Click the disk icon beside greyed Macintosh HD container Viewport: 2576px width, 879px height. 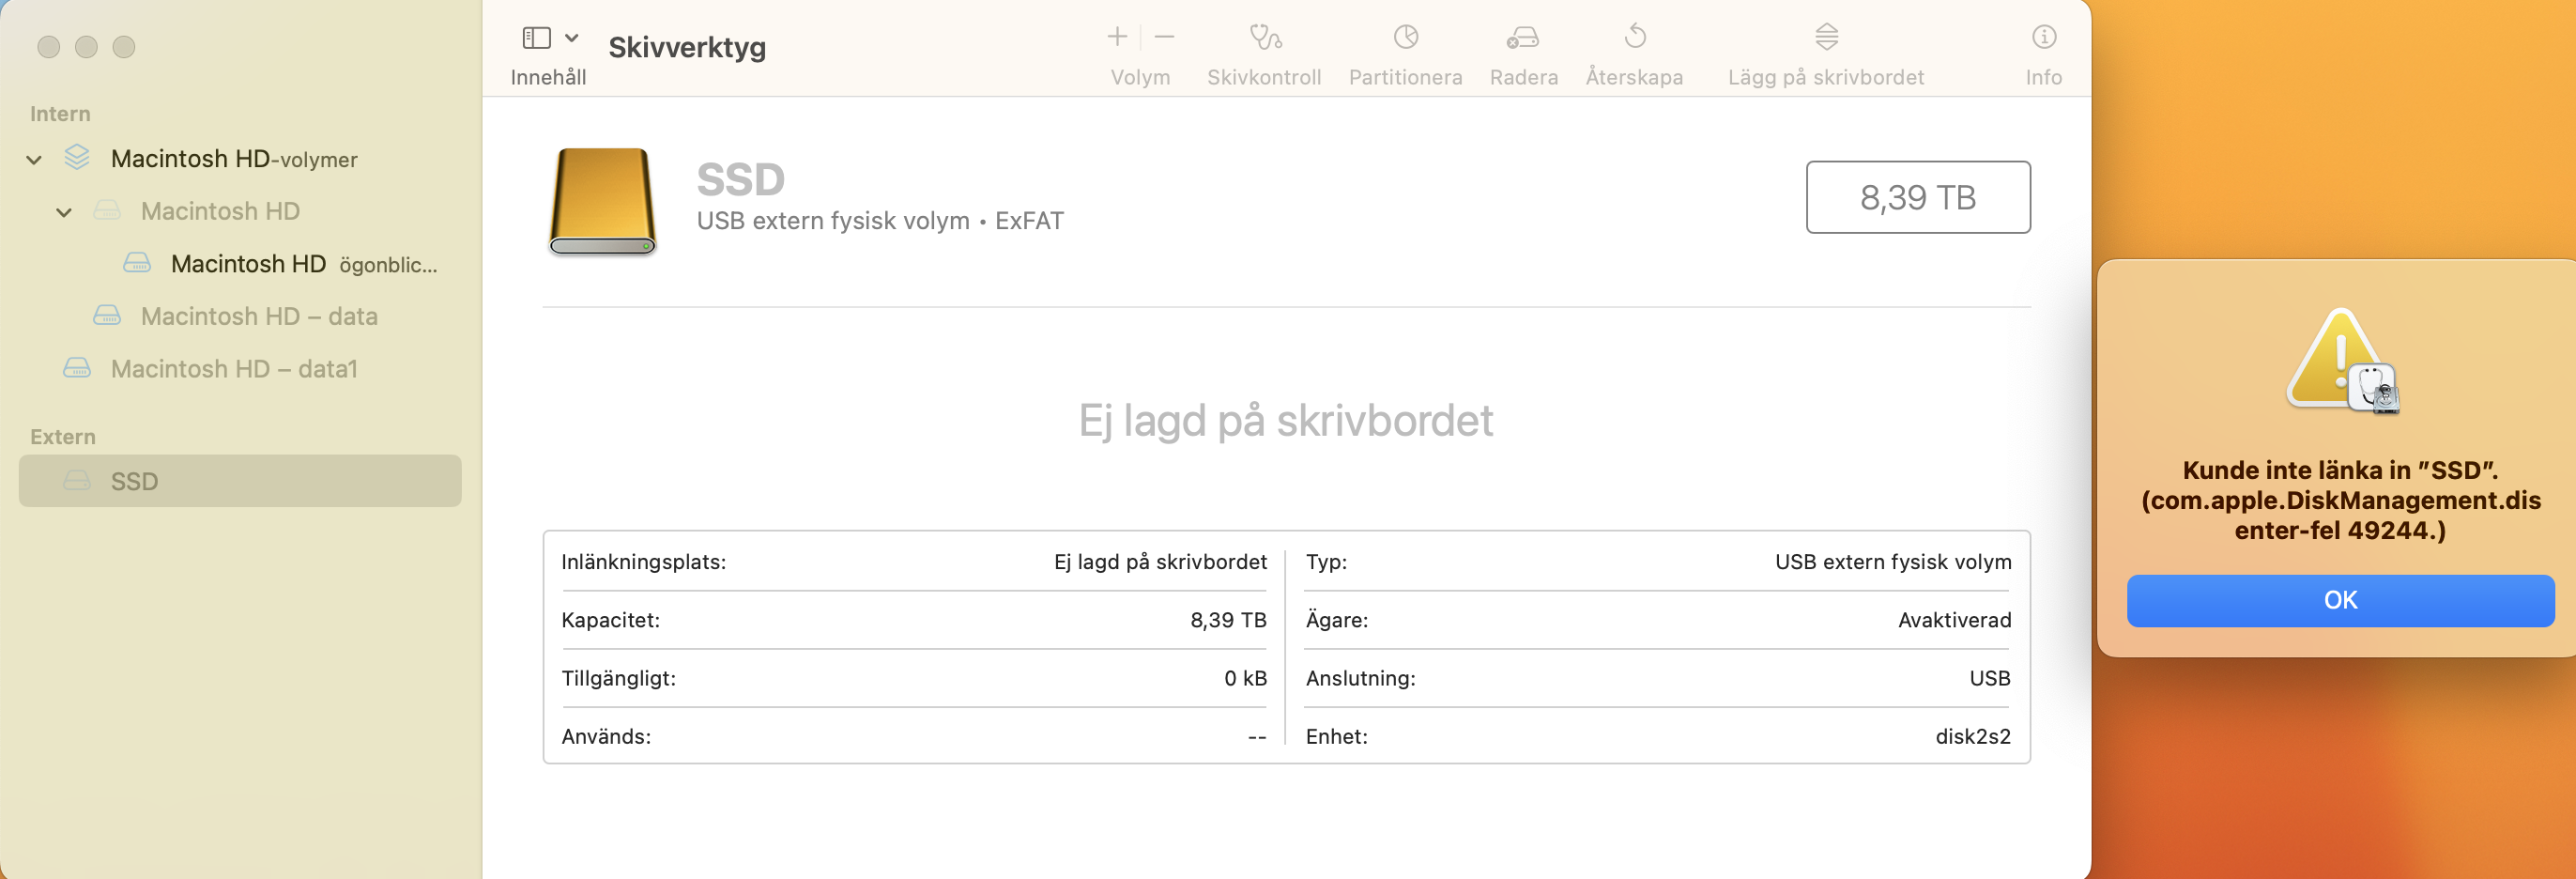point(107,211)
